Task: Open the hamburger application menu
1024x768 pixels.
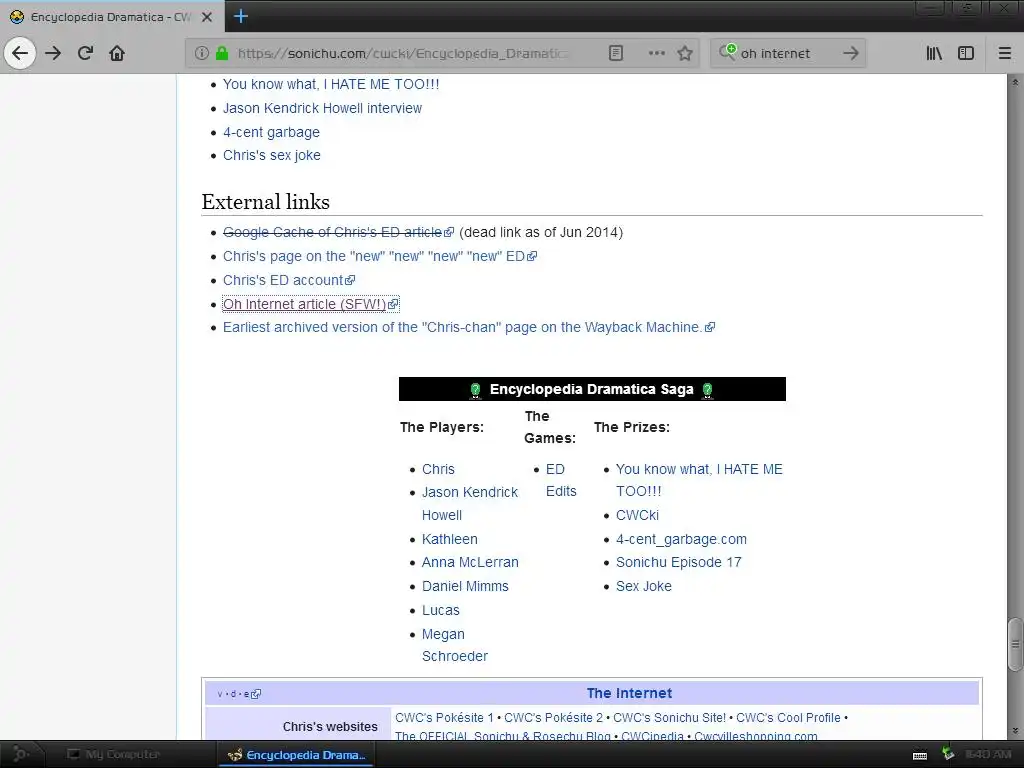Action: click(1005, 53)
